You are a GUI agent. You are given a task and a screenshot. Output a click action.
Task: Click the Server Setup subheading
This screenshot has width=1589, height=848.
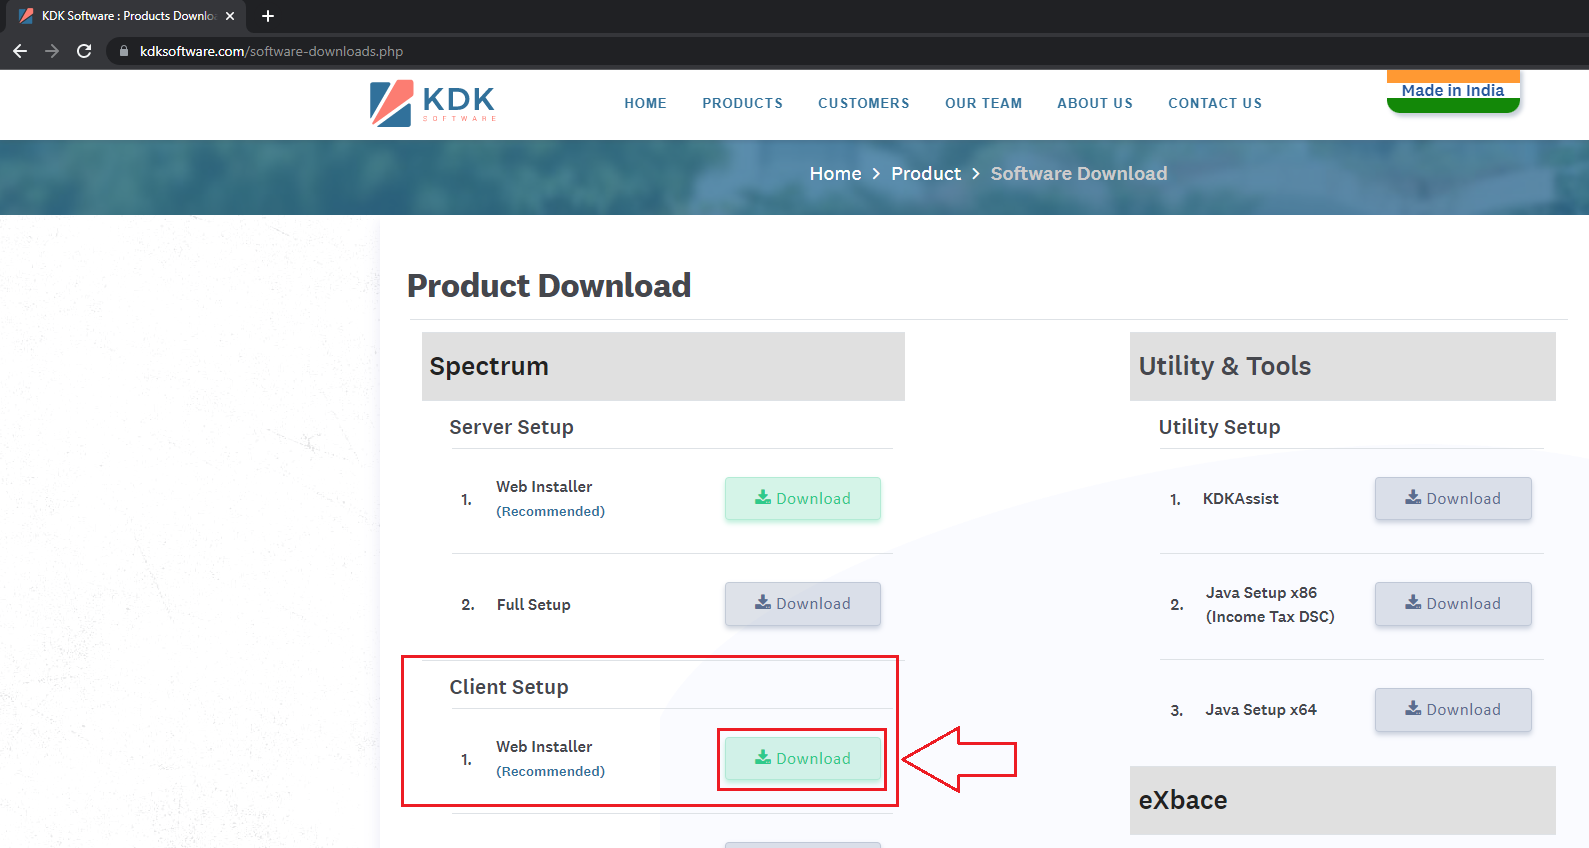(x=511, y=427)
